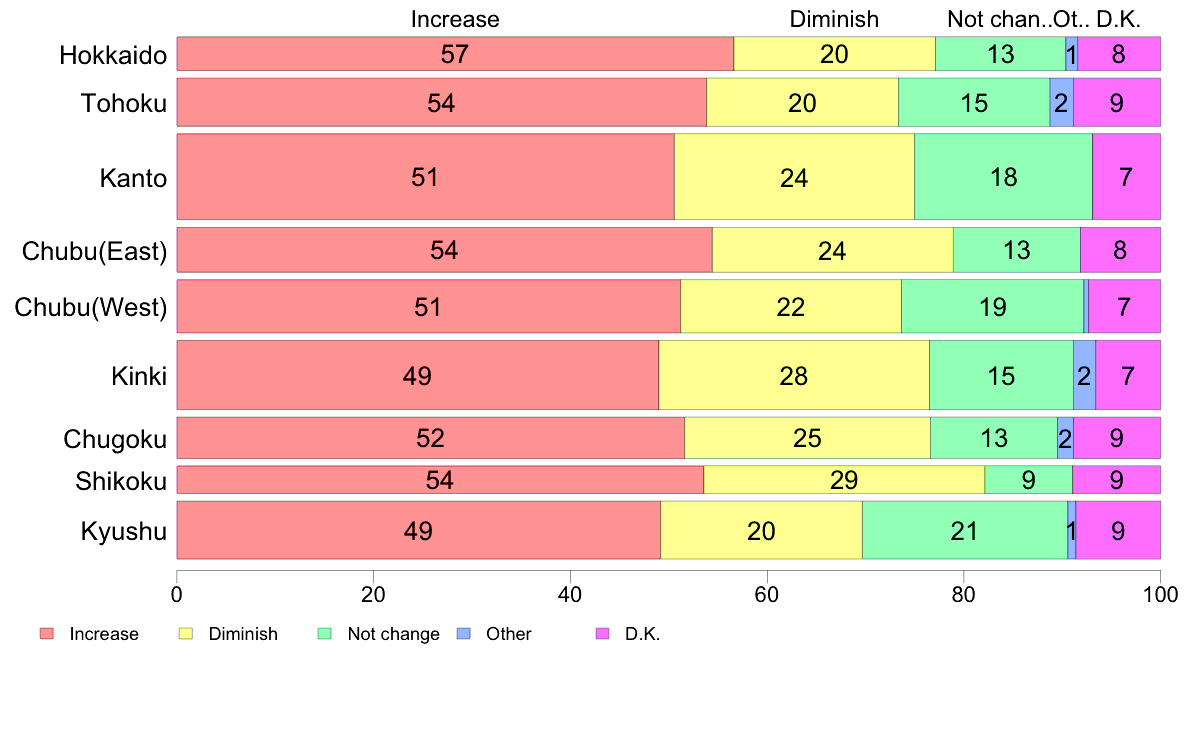Select Chugoku's Increase segment showing 52
Image resolution: width=1188 pixels, height=736 pixels.
pyautogui.click(x=430, y=438)
